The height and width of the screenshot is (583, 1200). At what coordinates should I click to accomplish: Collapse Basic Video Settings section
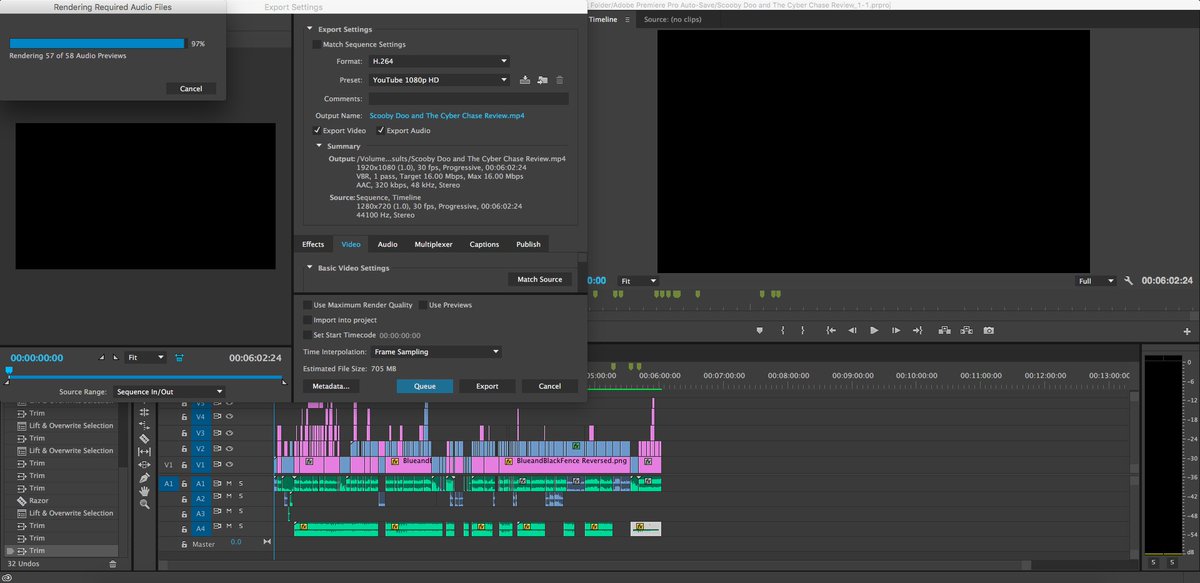pyautogui.click(x=310, y=267)
